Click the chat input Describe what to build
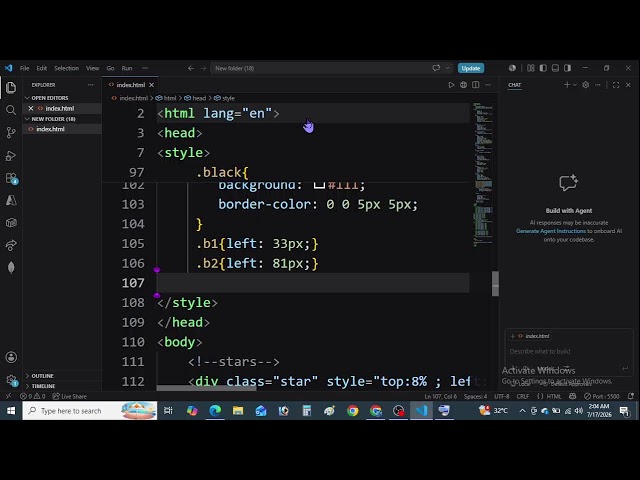 click(568, 351)
